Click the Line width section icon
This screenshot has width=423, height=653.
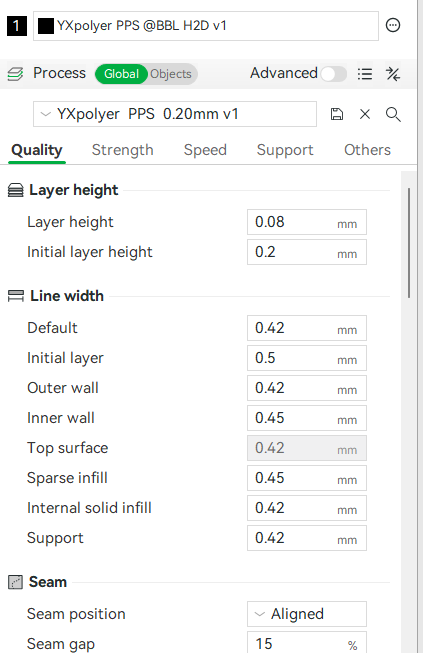[16, 296]
